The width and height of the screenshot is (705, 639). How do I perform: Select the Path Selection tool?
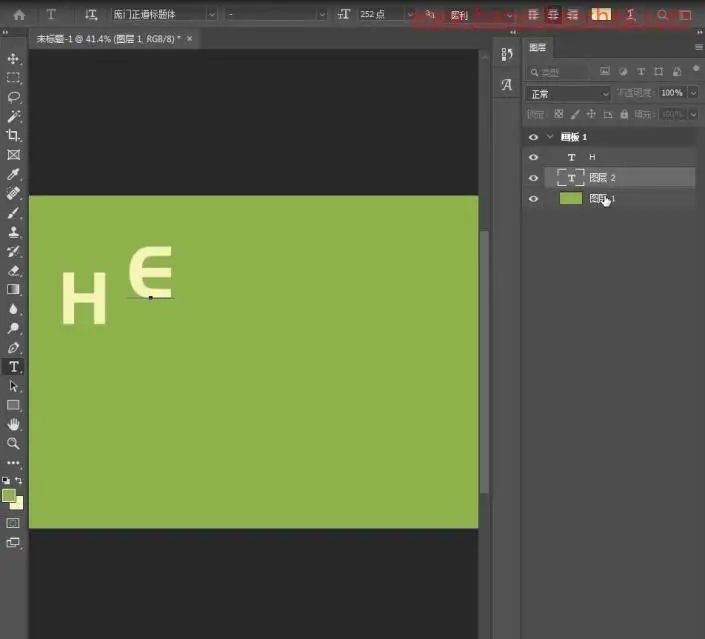tap(13, 386)
